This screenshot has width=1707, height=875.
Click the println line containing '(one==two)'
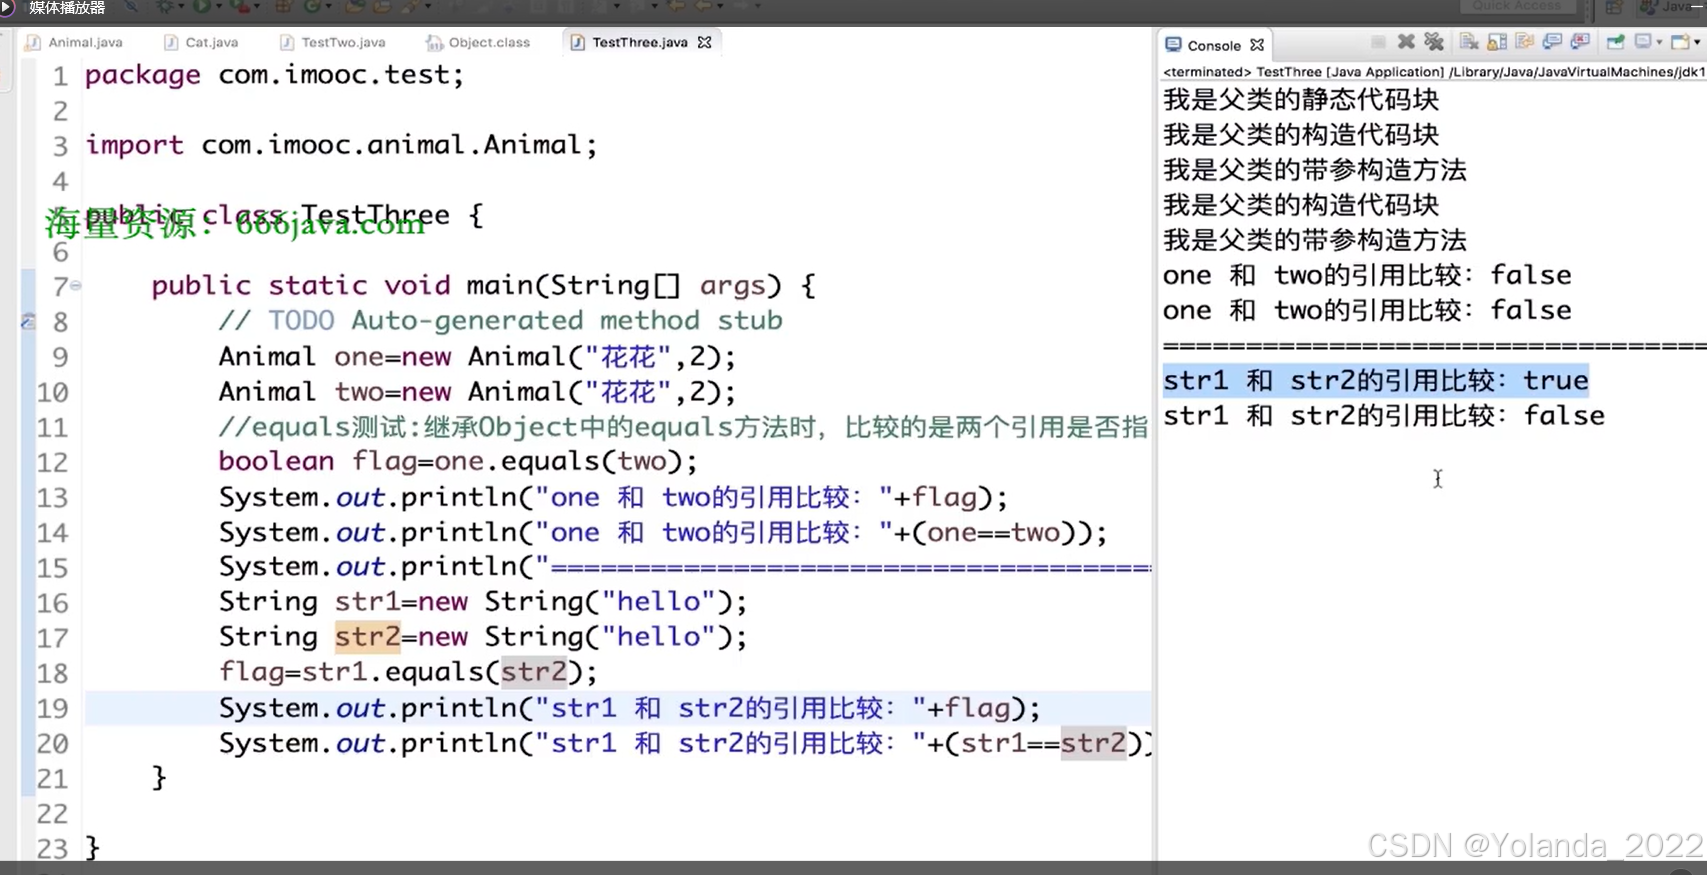point(663,532)
